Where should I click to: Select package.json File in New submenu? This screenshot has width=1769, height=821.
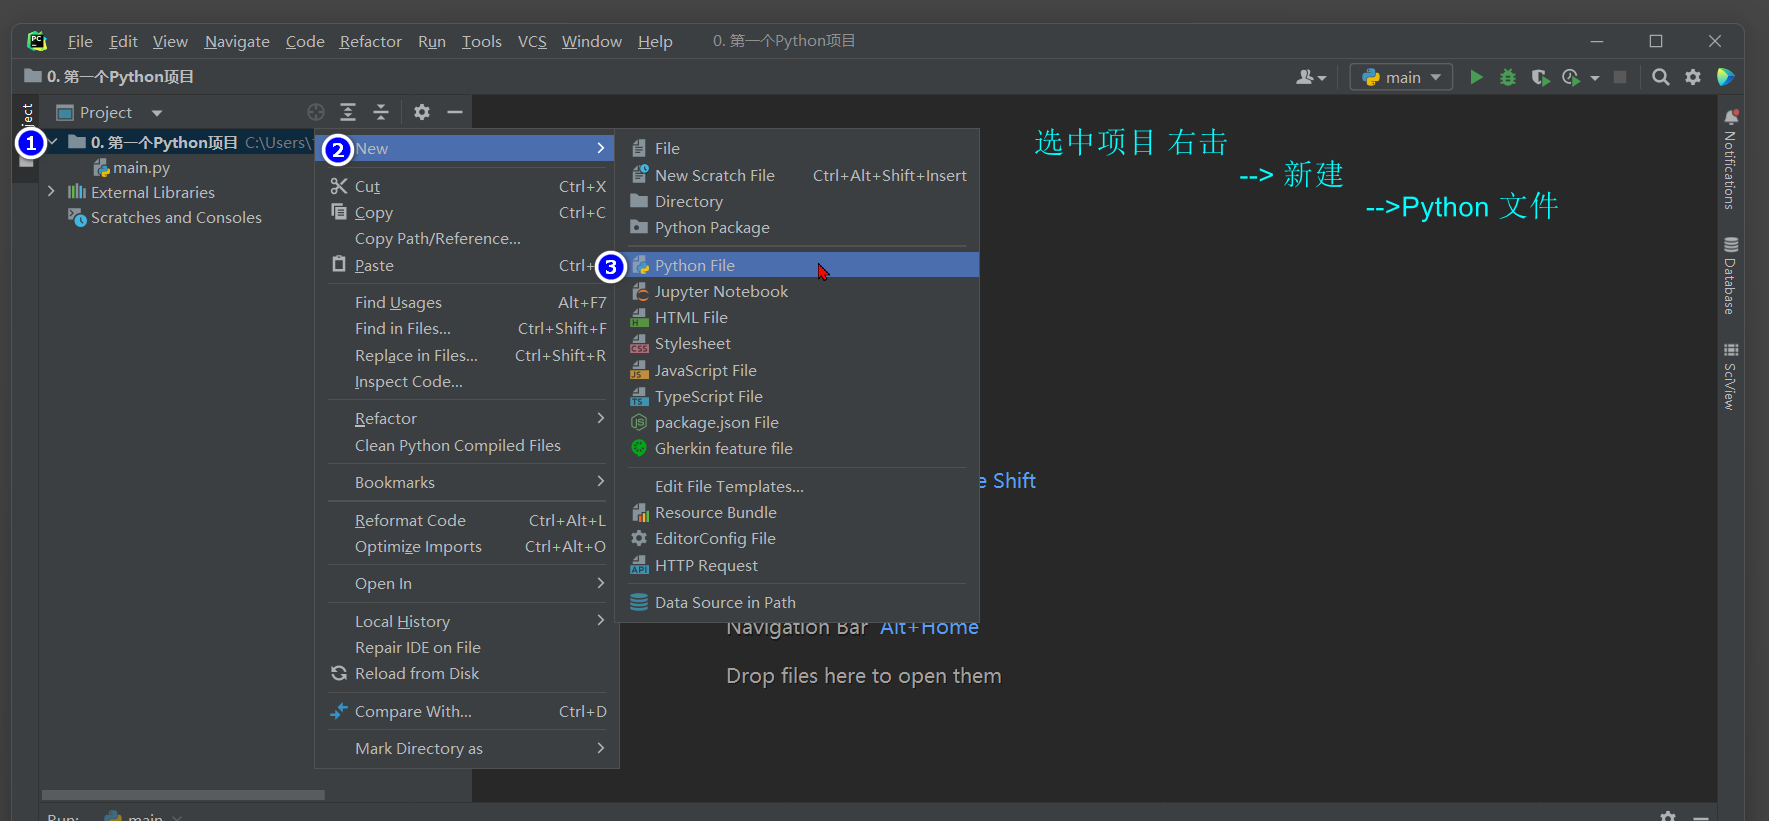(798, 422)
